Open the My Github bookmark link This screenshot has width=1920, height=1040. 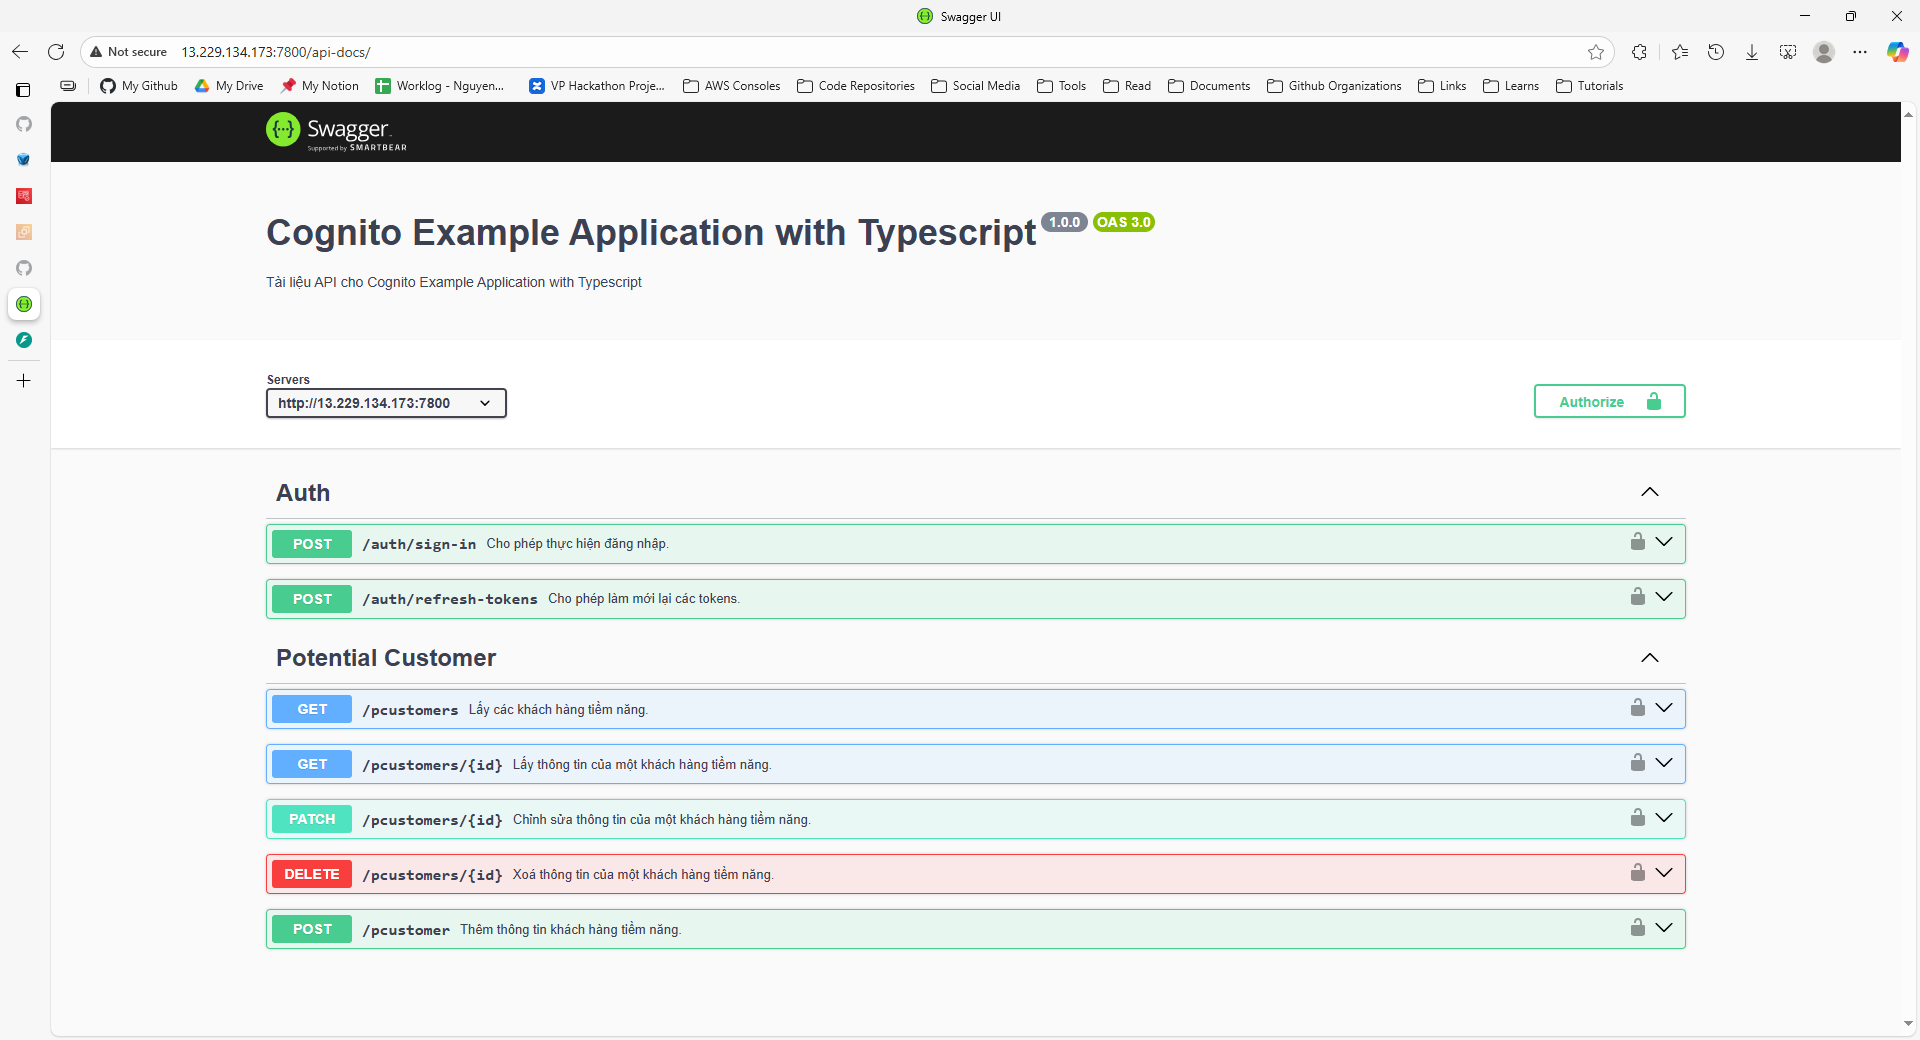click(x=139, y=86)
